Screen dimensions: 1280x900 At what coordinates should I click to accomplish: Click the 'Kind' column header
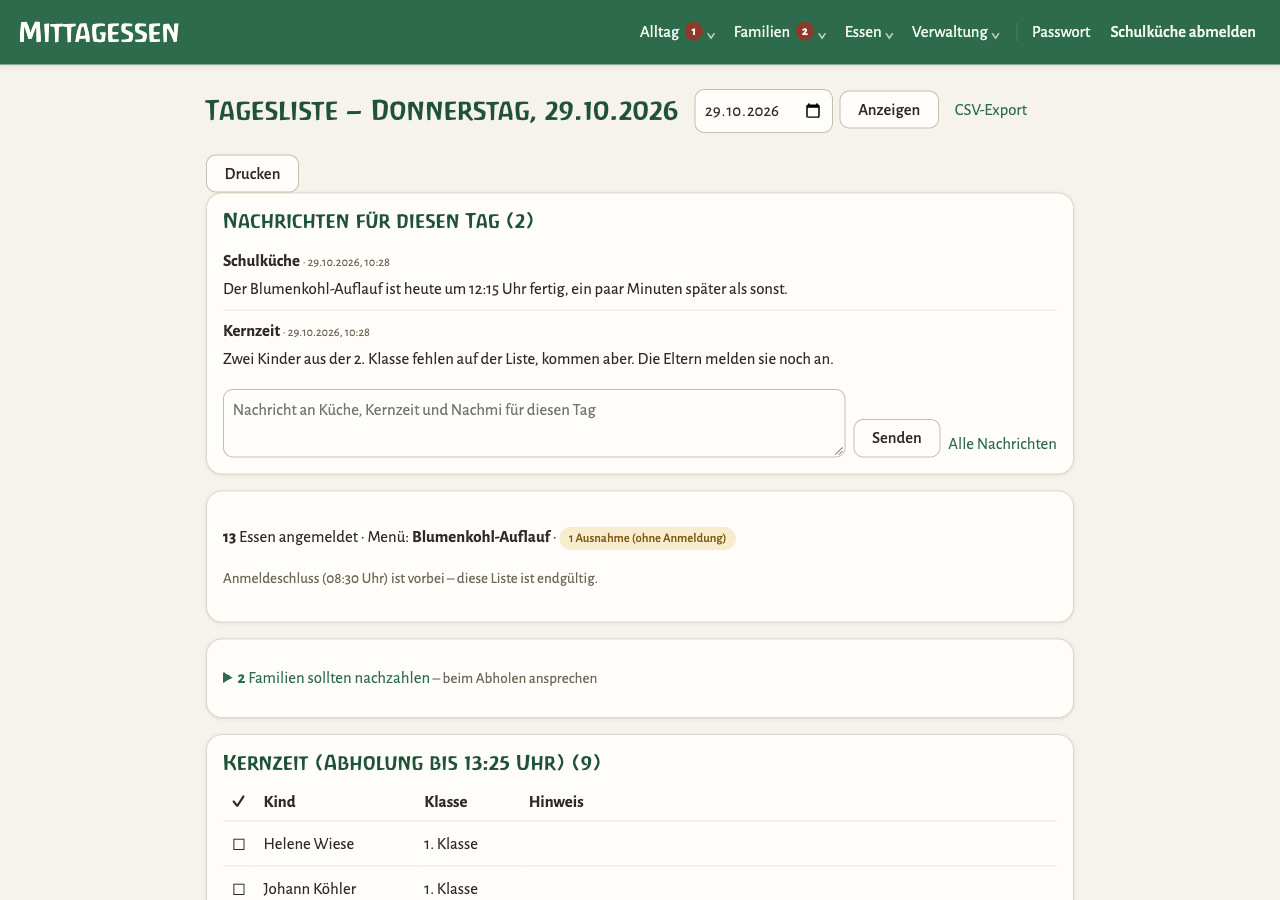[280, 801]
